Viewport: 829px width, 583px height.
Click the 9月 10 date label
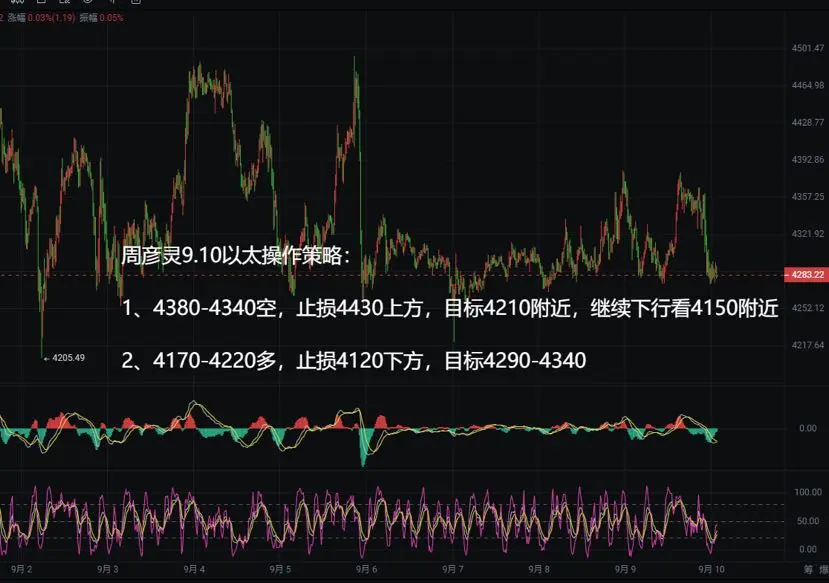coord(711,569)
